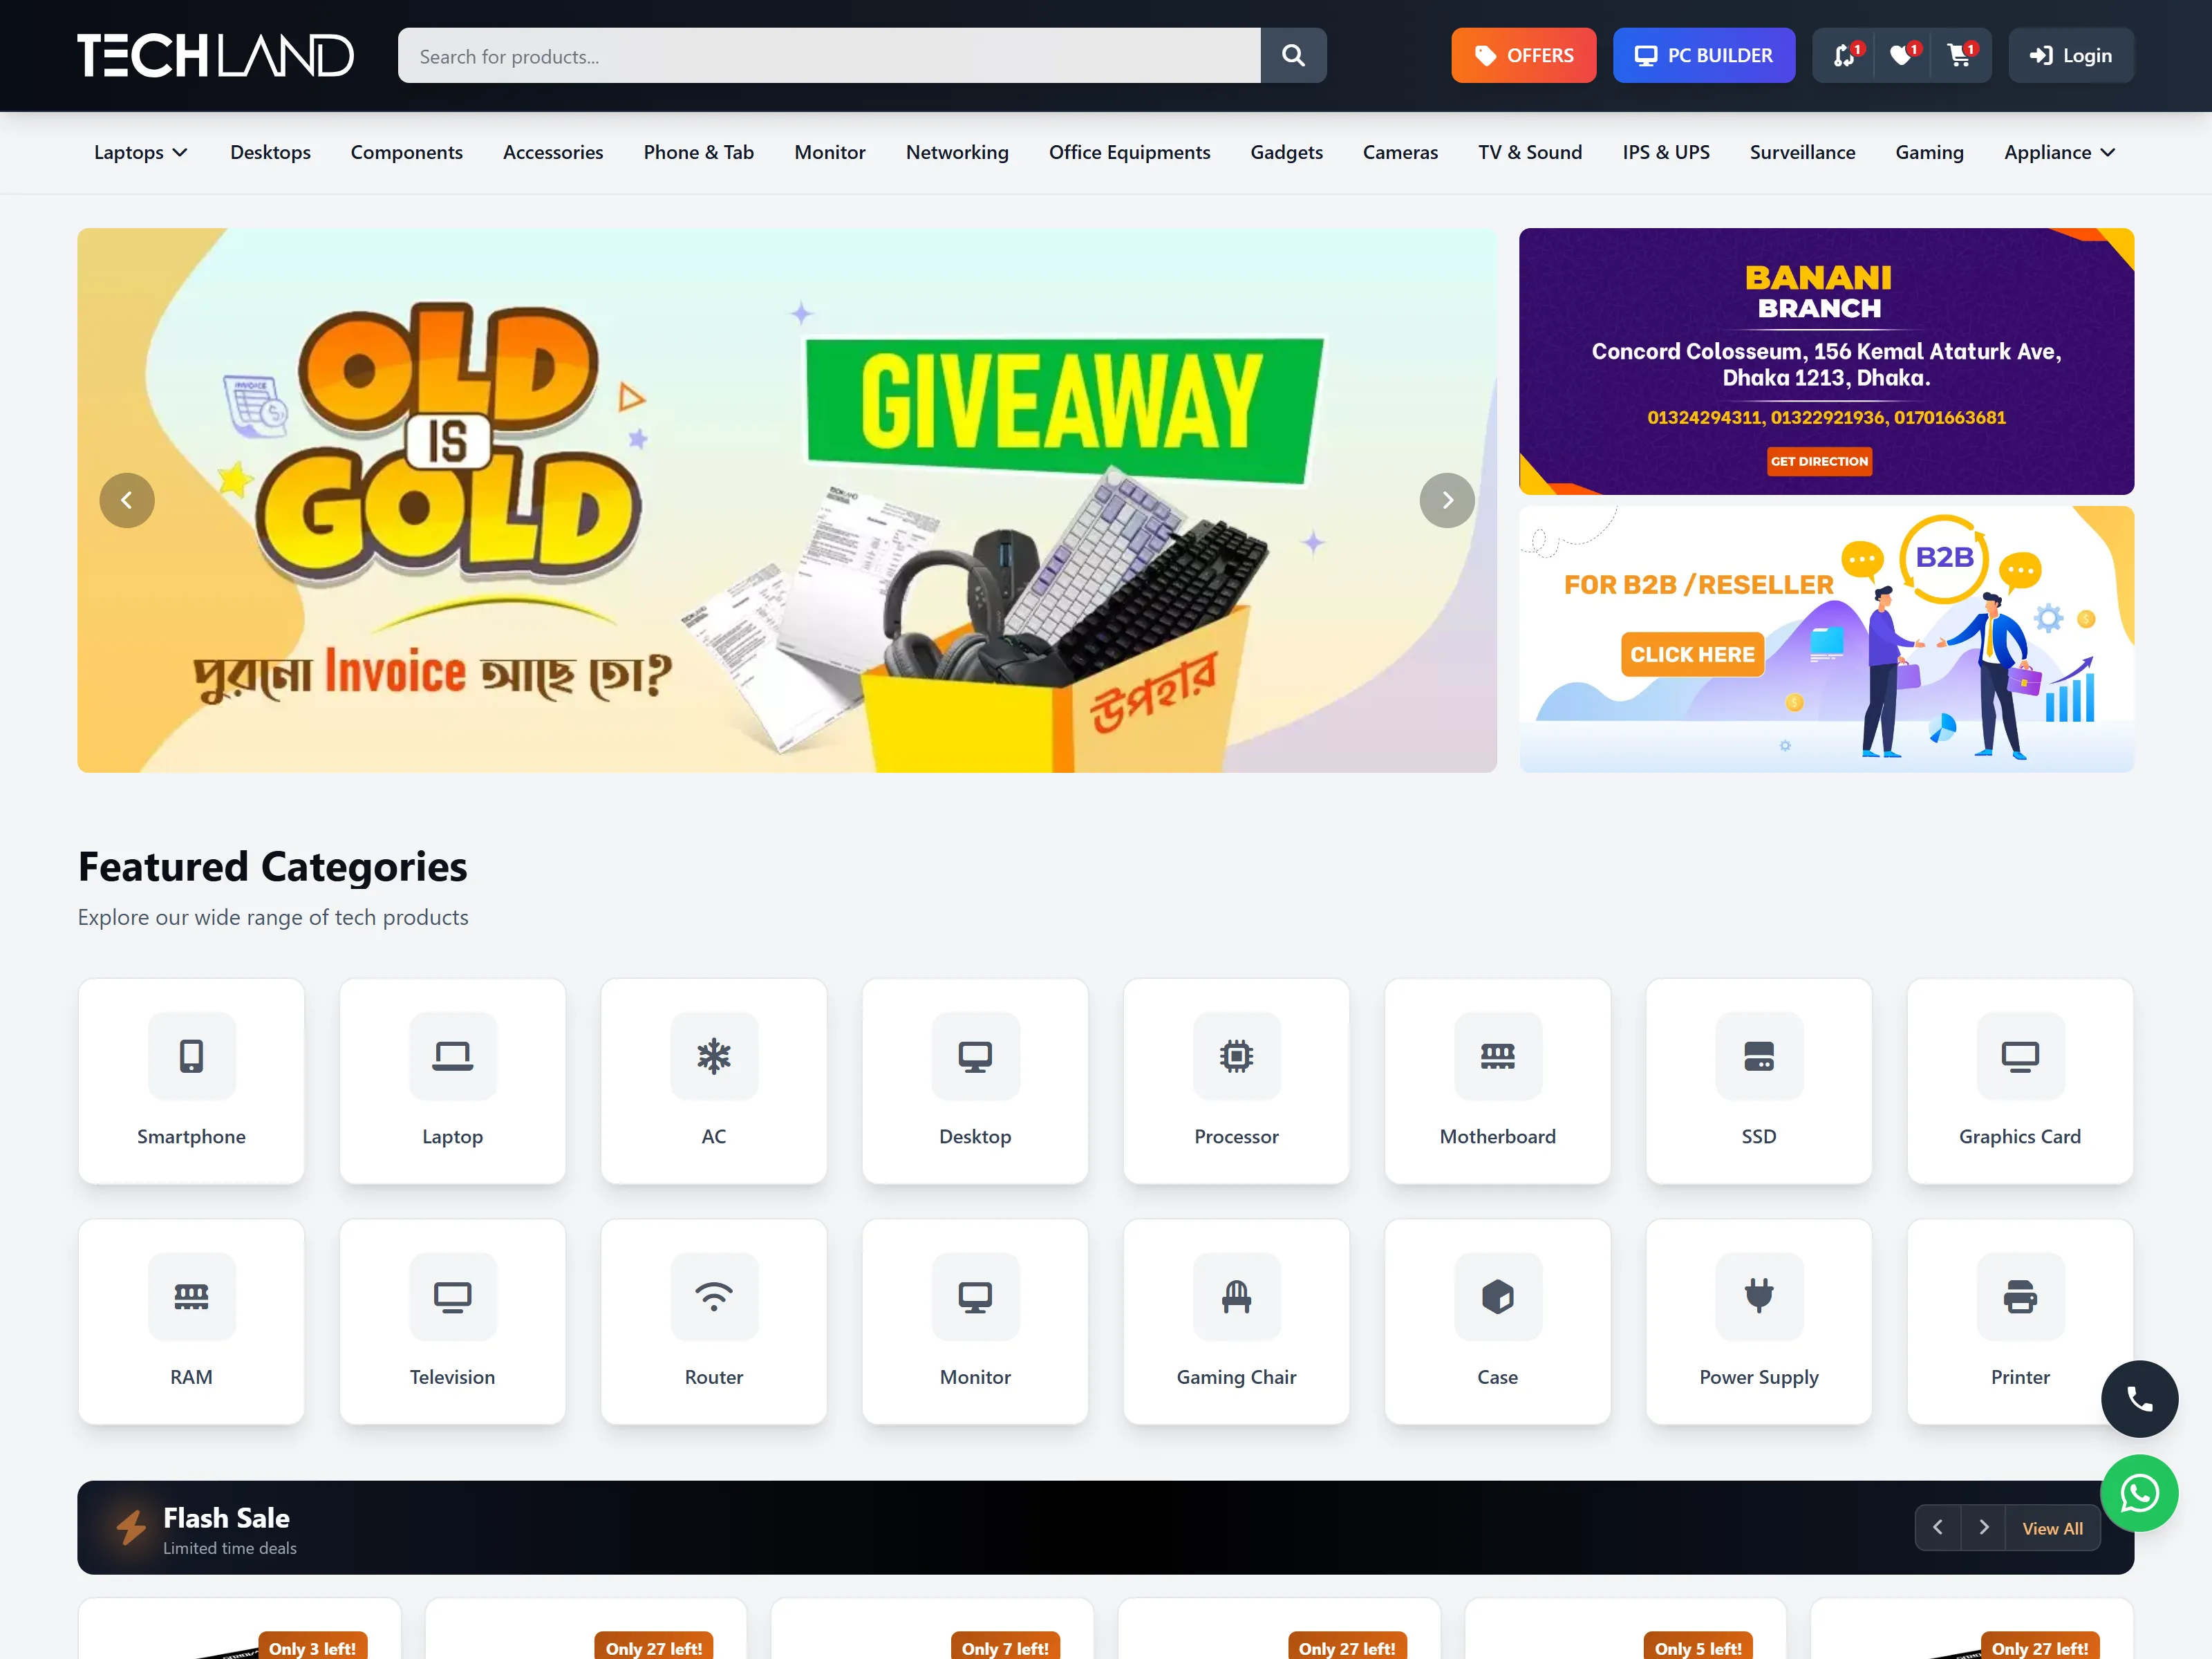Select the Router wifi category

pyautogui.click(x=714, y=1322)
